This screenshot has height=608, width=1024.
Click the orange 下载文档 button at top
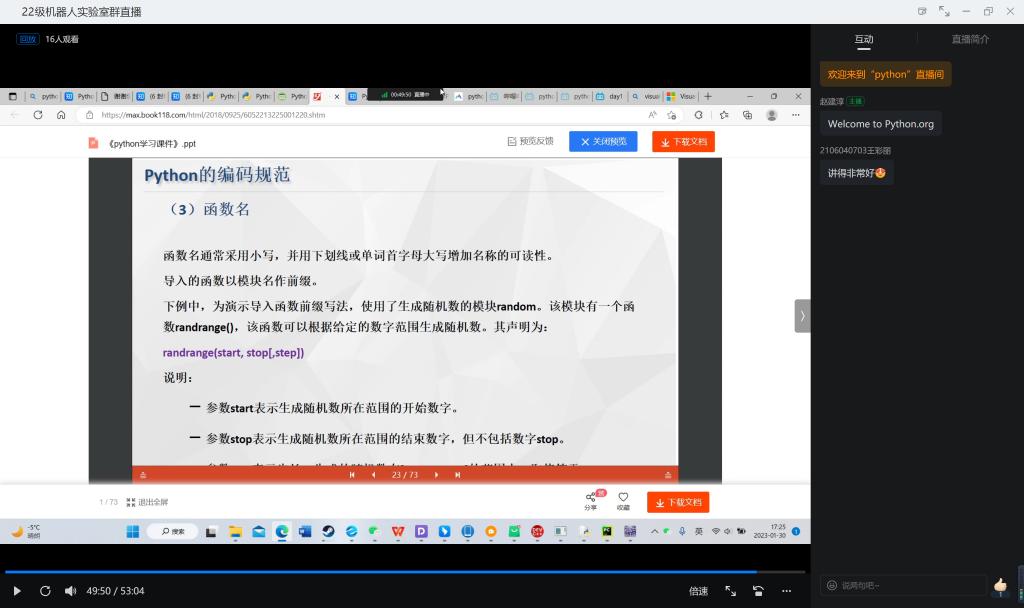pyautogui.click(x=683, y=142)
